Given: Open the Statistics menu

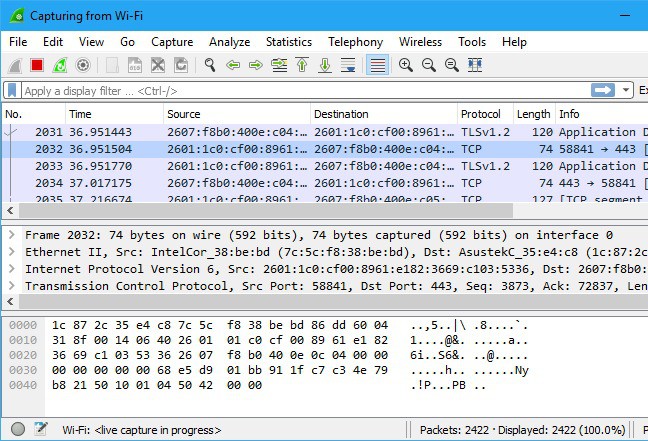Looking at the screenshot, I should pyautogui.click(x=289, y=42).
